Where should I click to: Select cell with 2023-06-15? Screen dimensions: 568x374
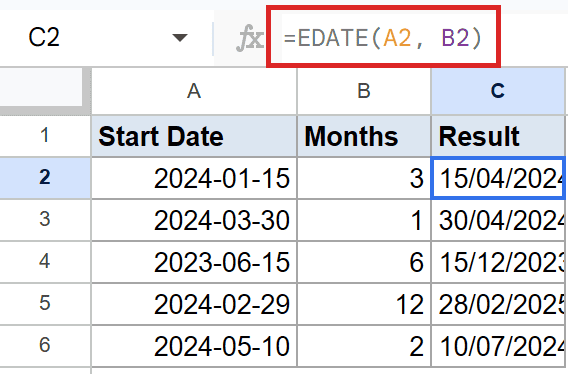coord(194,262)
